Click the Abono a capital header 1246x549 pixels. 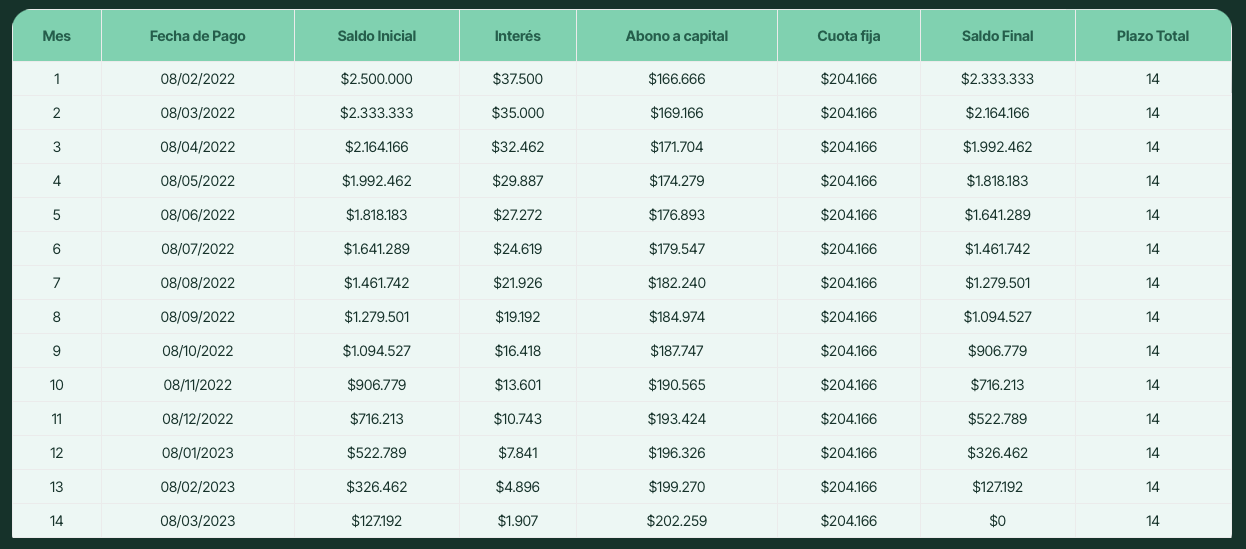tap(677, 36)
